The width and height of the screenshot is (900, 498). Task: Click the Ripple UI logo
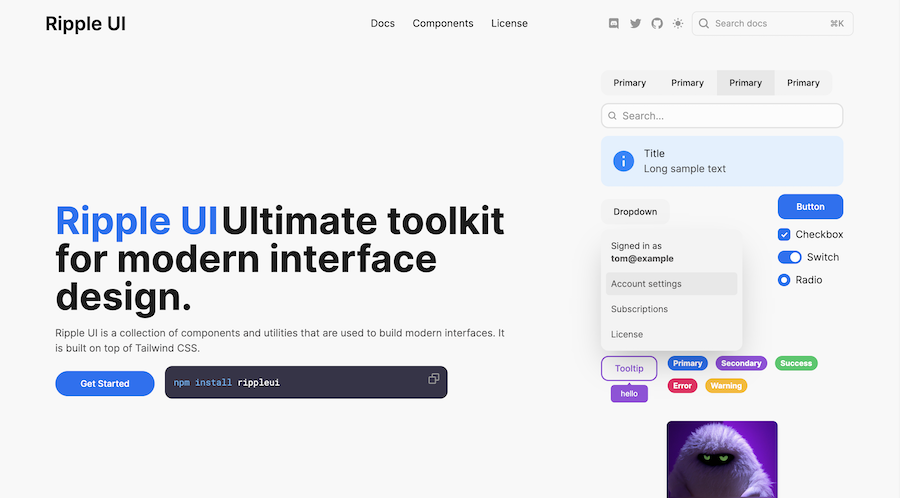coord(86,24)
